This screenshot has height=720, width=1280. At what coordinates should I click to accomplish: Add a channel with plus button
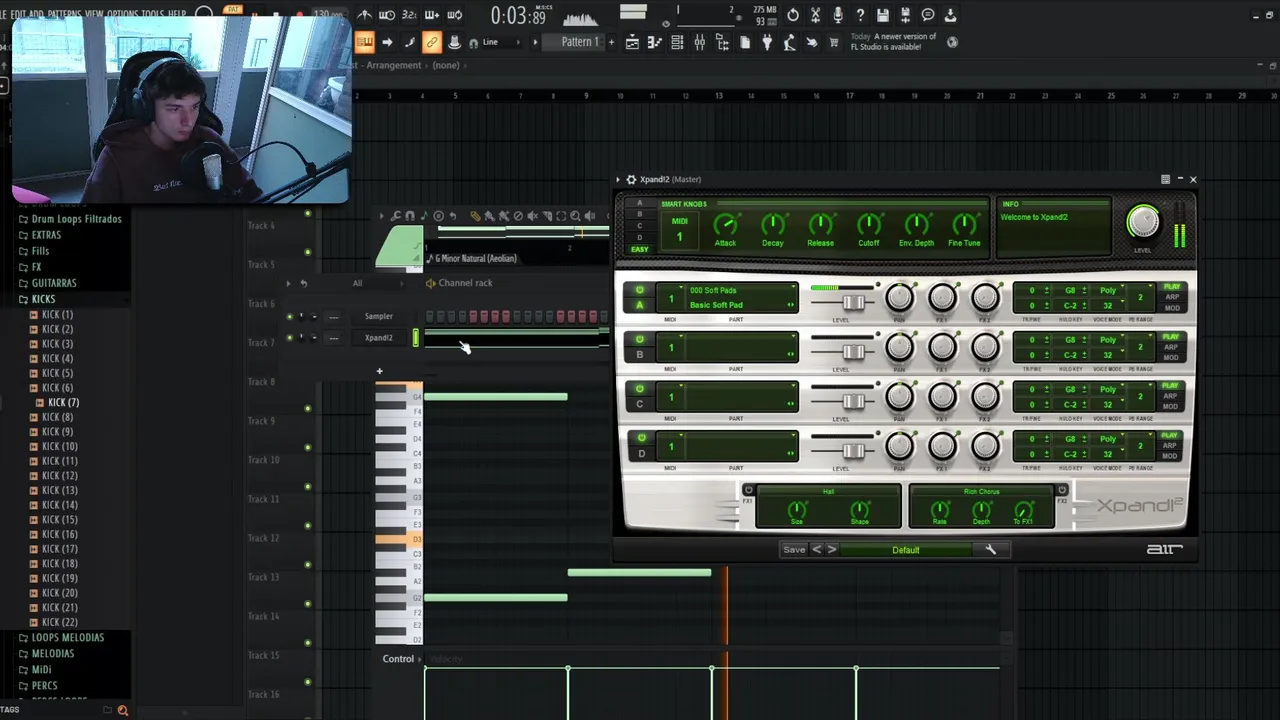pyautogui.click(x=380, y=371)
